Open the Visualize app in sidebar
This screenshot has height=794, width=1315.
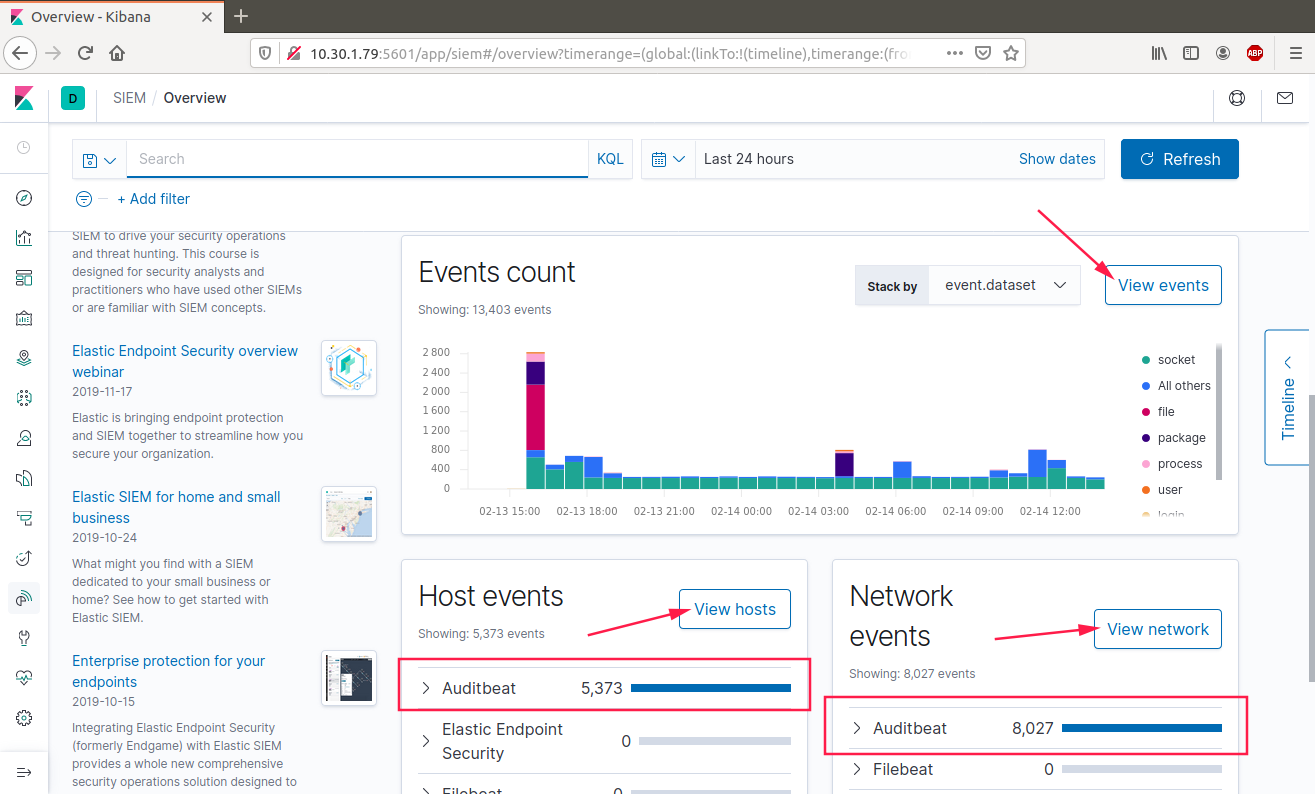tap(24, 238)
